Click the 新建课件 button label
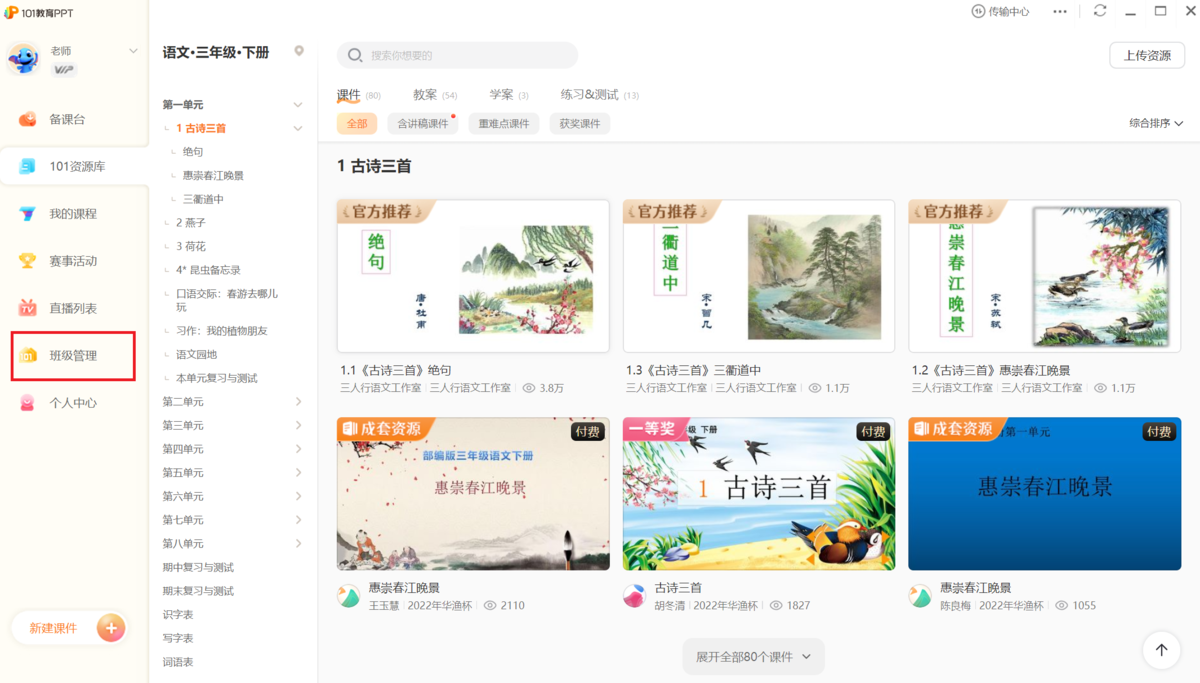The image size is (1200, 683). [53, 628]
